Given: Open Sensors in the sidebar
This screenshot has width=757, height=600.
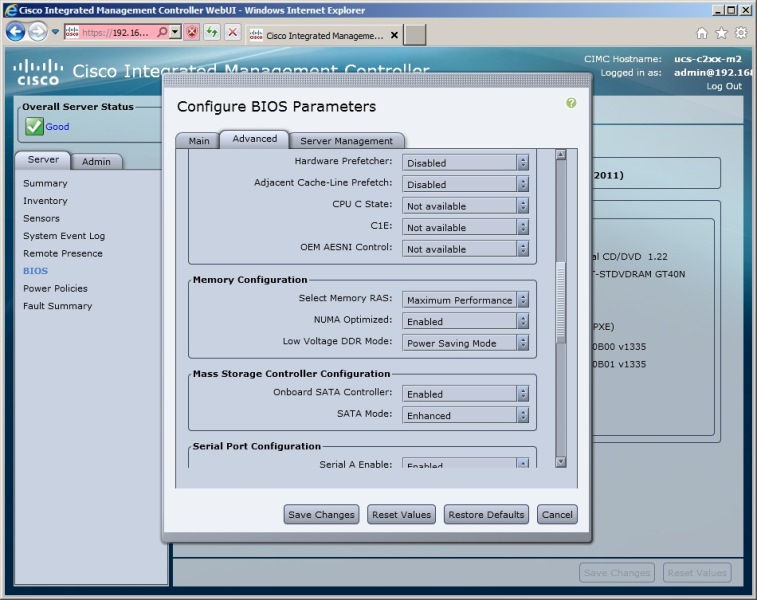Looking at the screenshot, I should point(42,218).
